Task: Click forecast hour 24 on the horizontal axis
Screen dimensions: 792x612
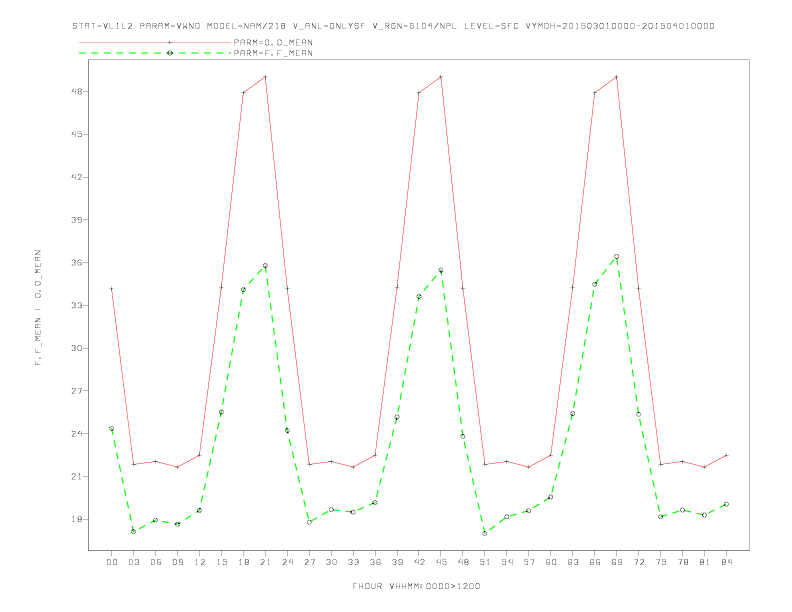Action: pyautogui.click(x=287, y=562)
